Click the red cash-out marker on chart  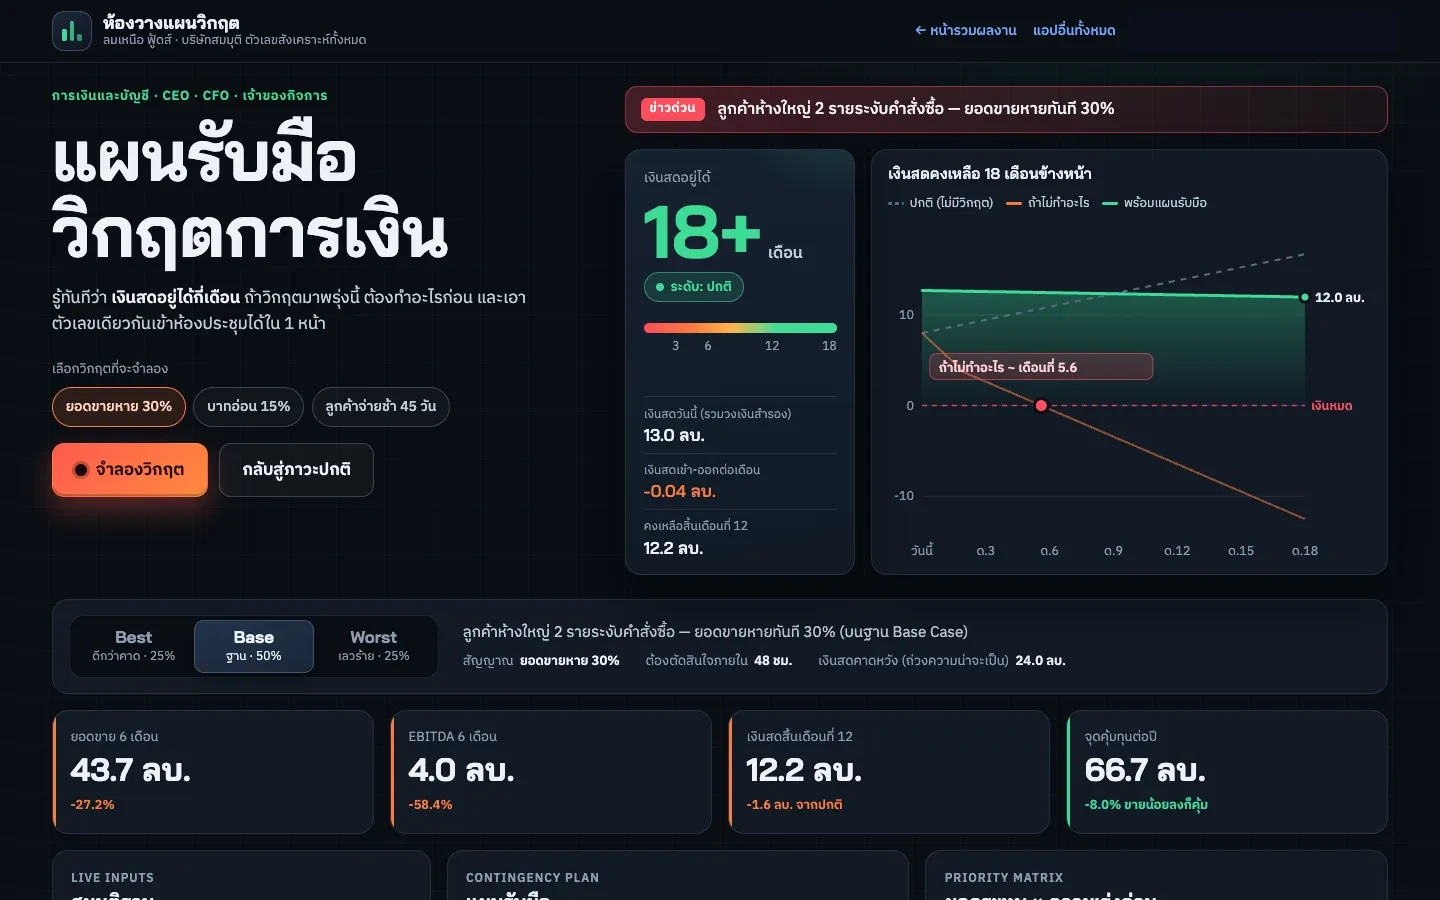(x=1041, y=406)
